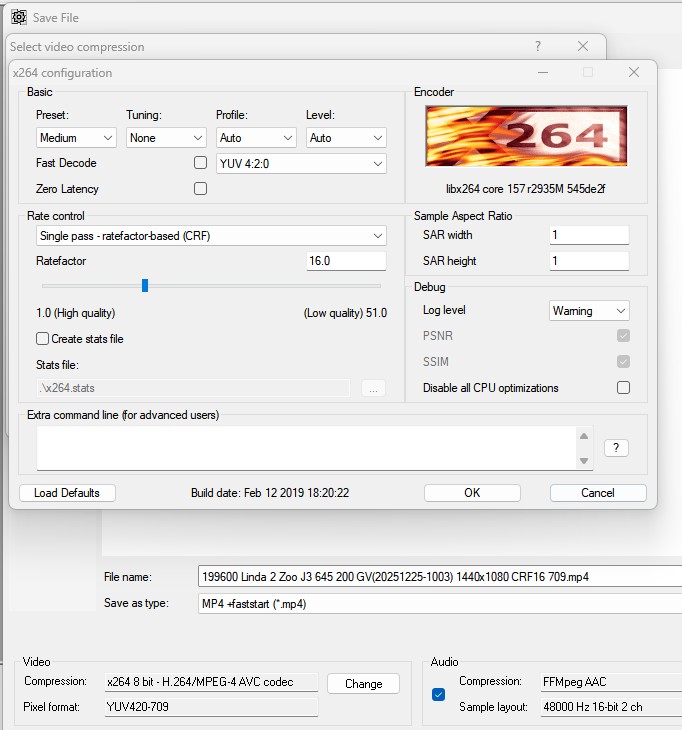Close the Select video compression window
Image resolution: width=682 pixels, height=730 pixels.
point(583,46)
